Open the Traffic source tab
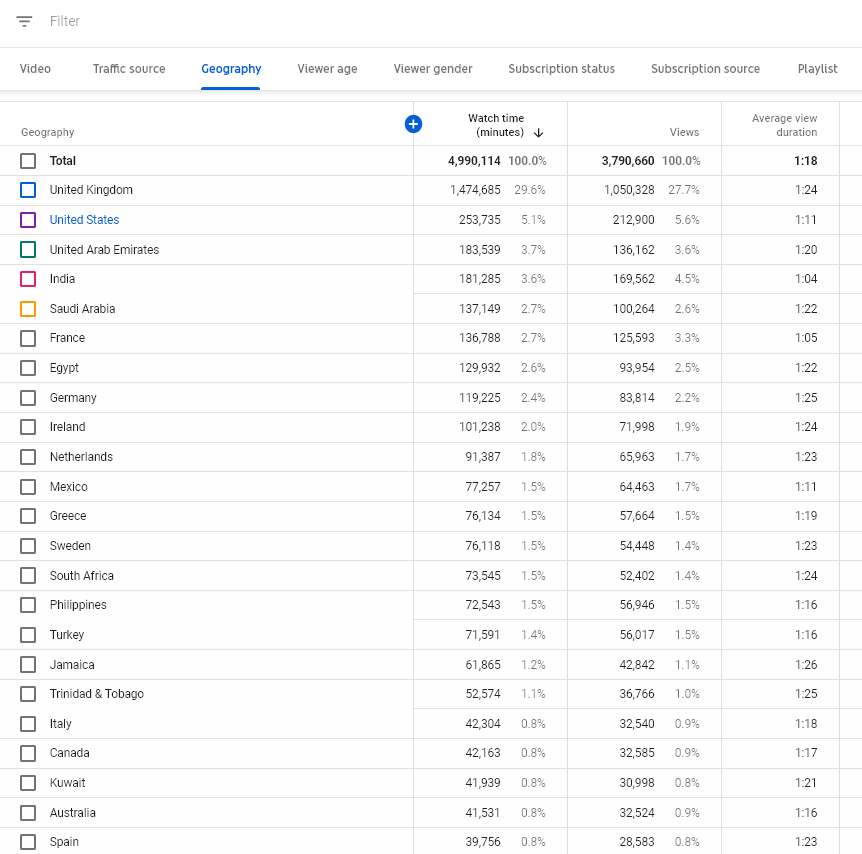This screenshot has width=862, height=854. coord(129,69)
